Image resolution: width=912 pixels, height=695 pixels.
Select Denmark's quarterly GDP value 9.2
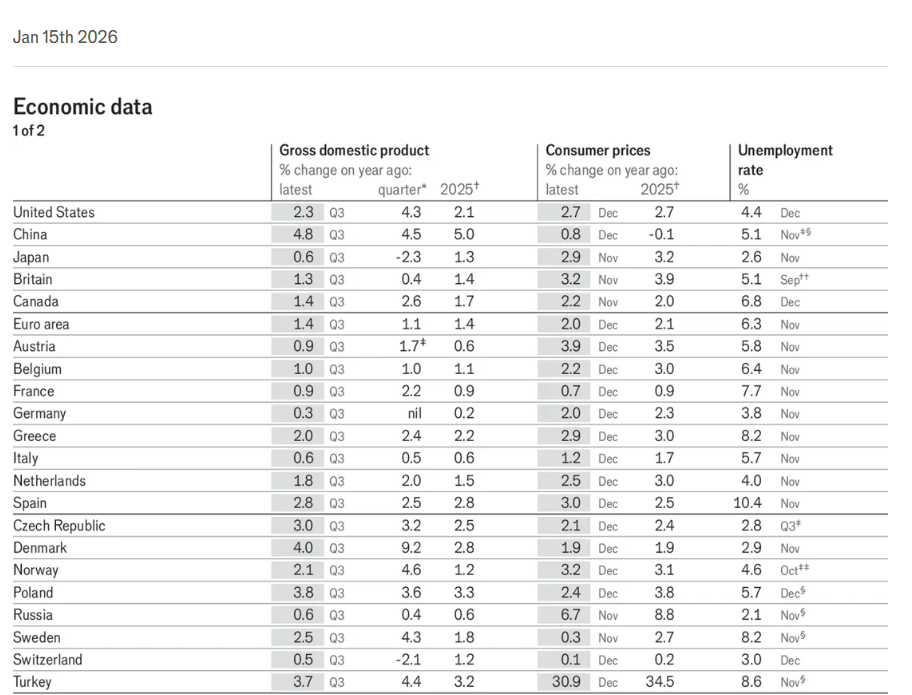click(411, 548)
